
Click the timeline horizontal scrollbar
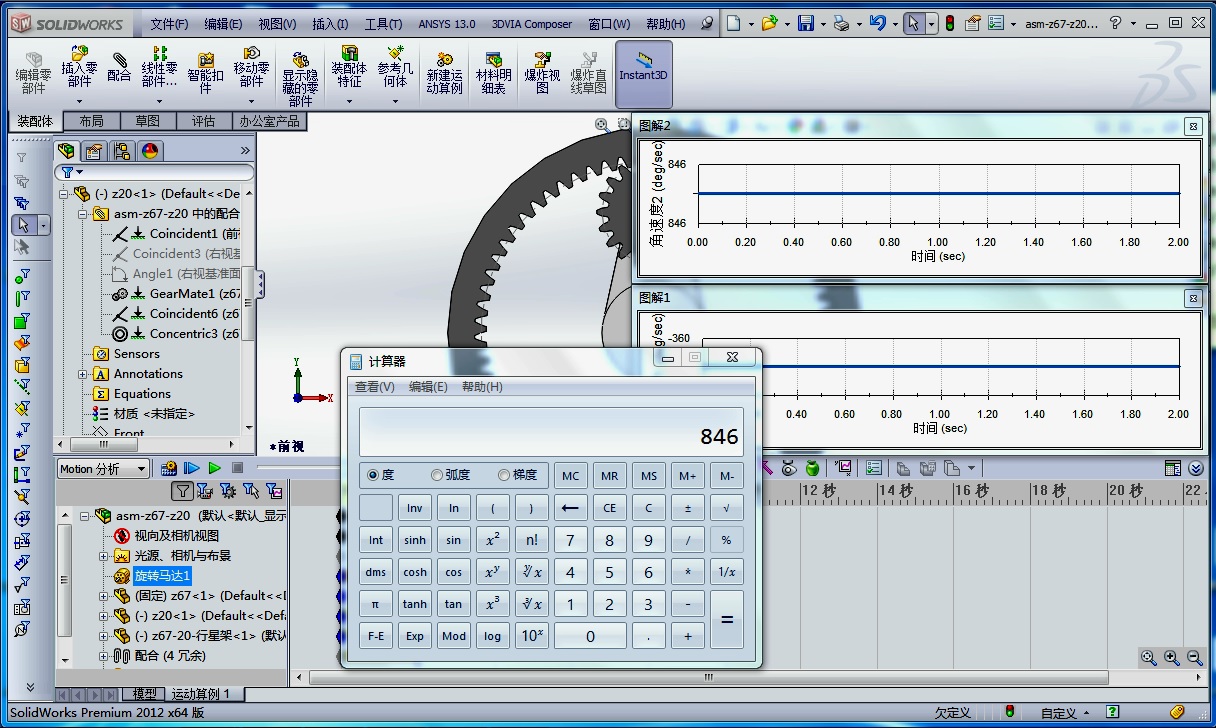[710, 677]
